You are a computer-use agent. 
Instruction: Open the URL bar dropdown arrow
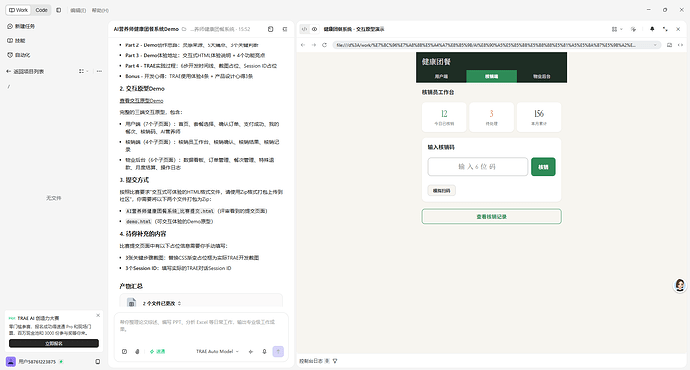tap(655, 45)
